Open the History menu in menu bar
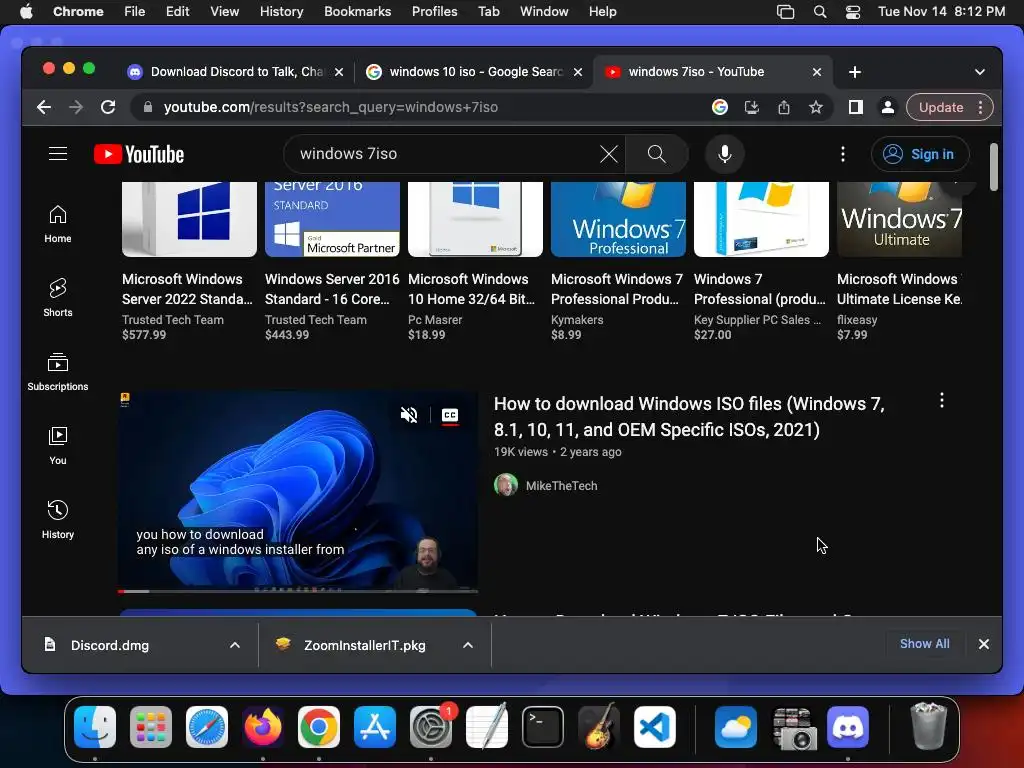 pyautogui.click(x=281, y=11)
